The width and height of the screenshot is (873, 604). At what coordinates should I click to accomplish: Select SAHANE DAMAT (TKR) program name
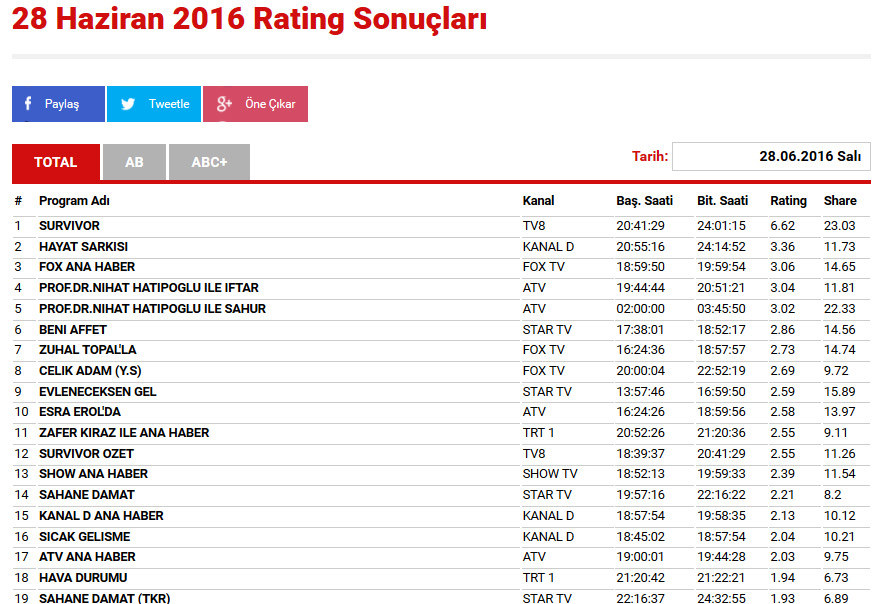click(x=105, y=598)
